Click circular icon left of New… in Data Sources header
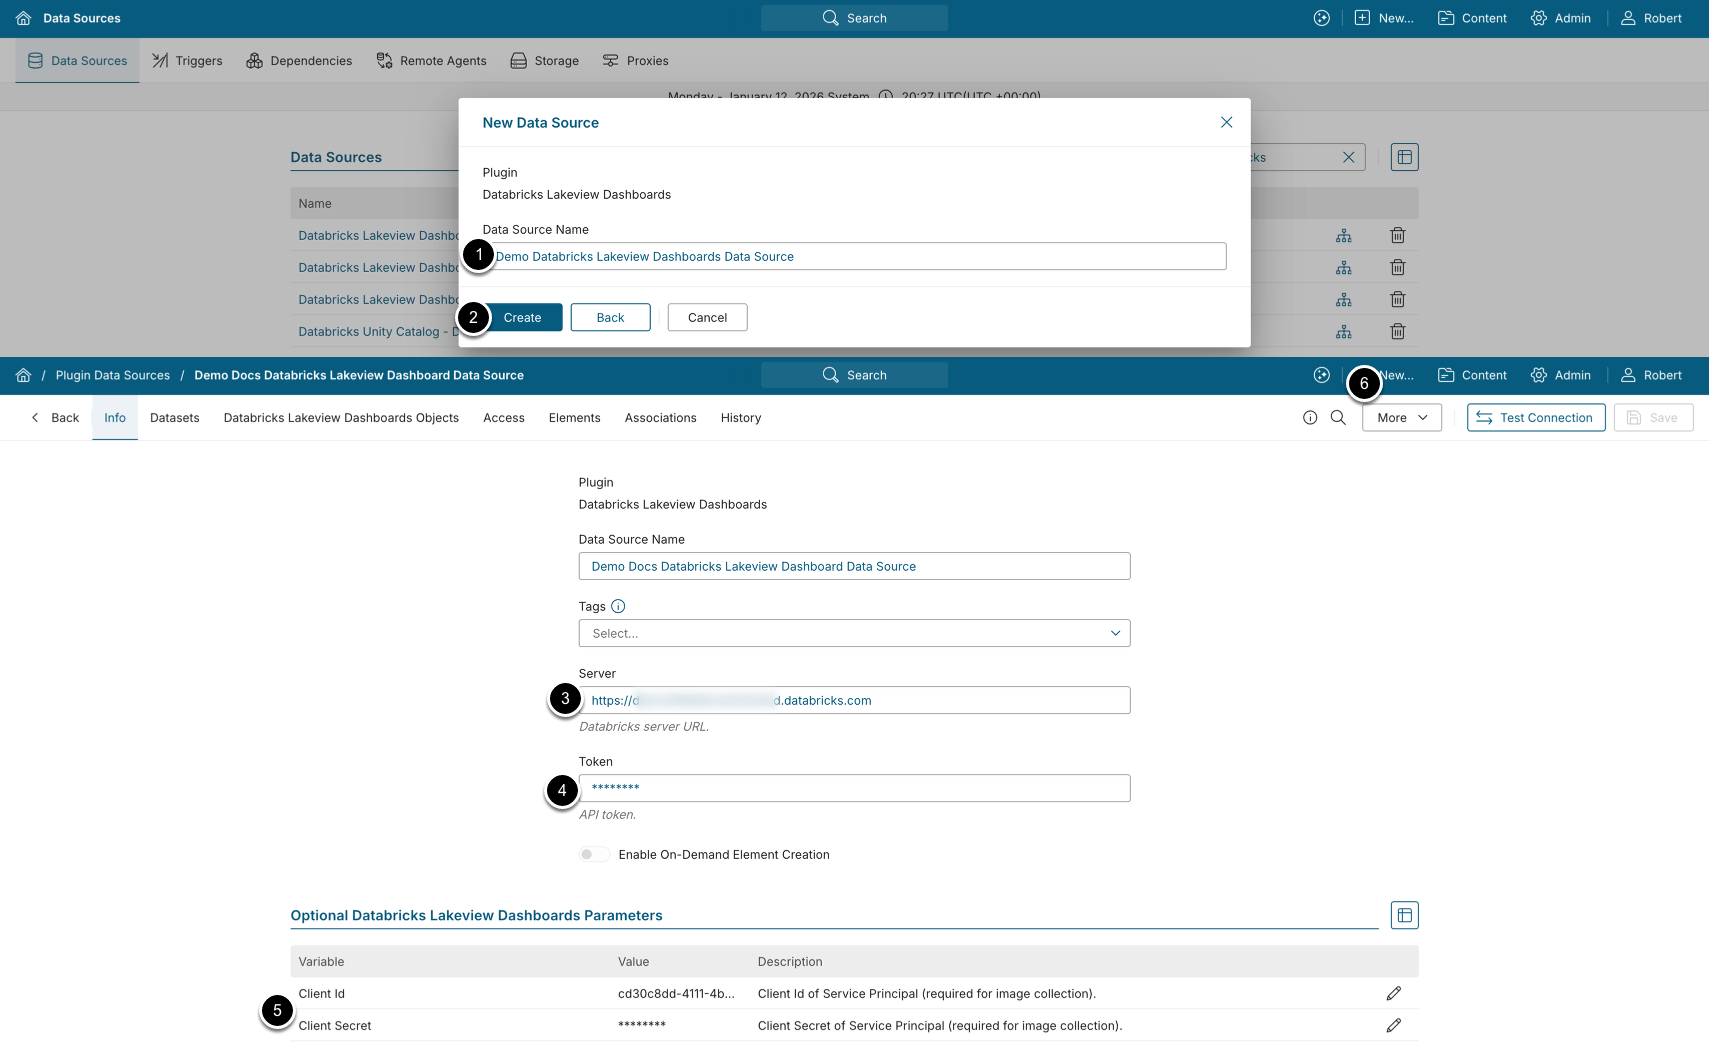Image resolution: width=1709 pixels, height=1051 pixels. coord(1321,18)
